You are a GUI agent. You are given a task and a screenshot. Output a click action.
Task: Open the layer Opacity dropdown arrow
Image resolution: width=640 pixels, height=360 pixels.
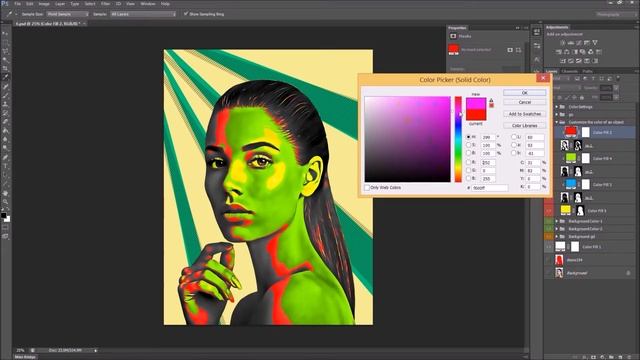pos(616,88)
